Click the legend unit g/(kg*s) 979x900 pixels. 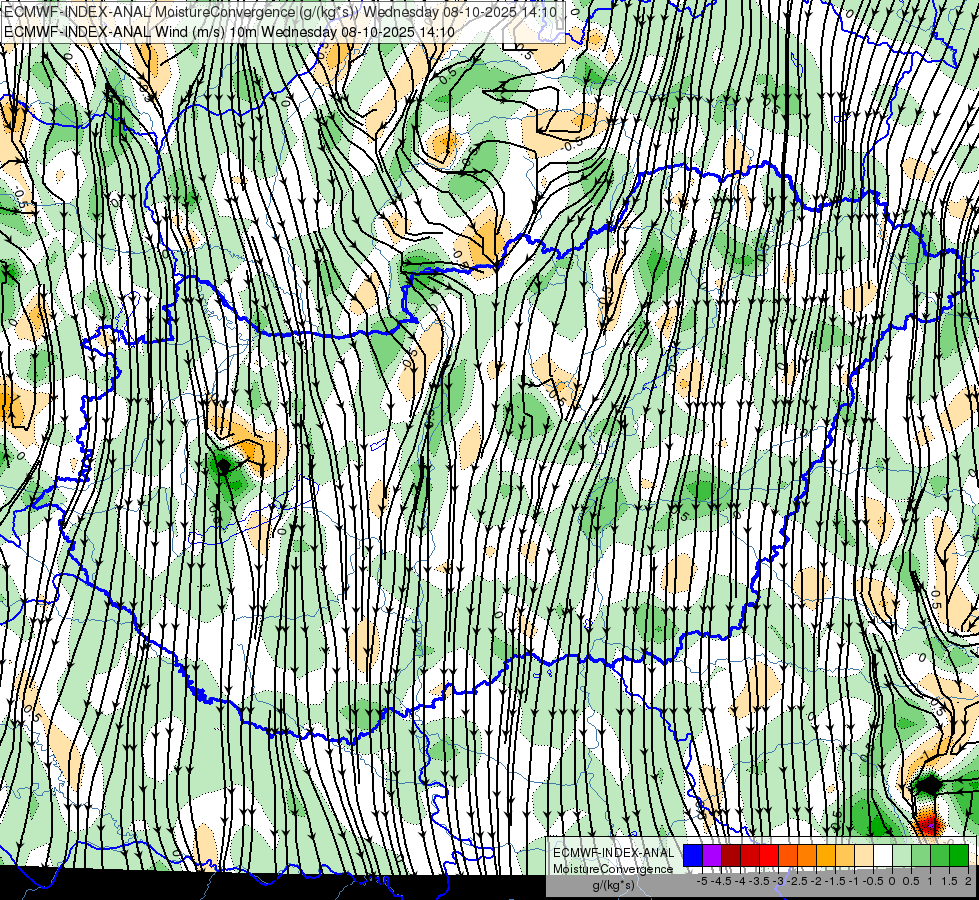[613, 886]
